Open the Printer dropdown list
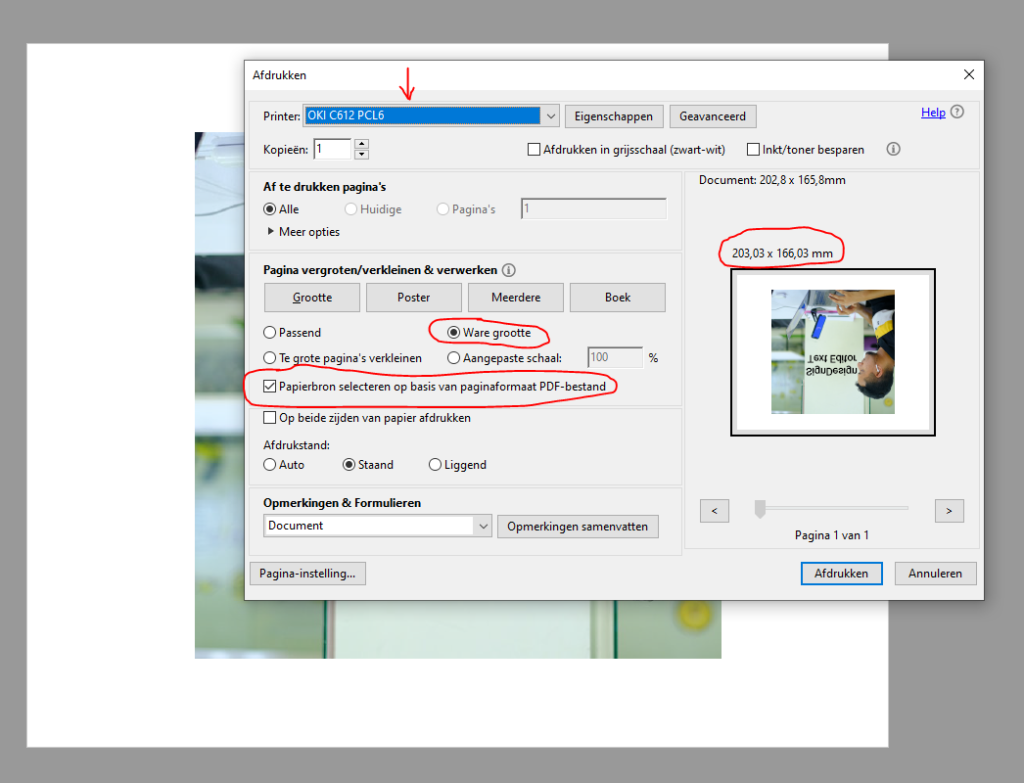The image size is (1024, 783). 550,116
